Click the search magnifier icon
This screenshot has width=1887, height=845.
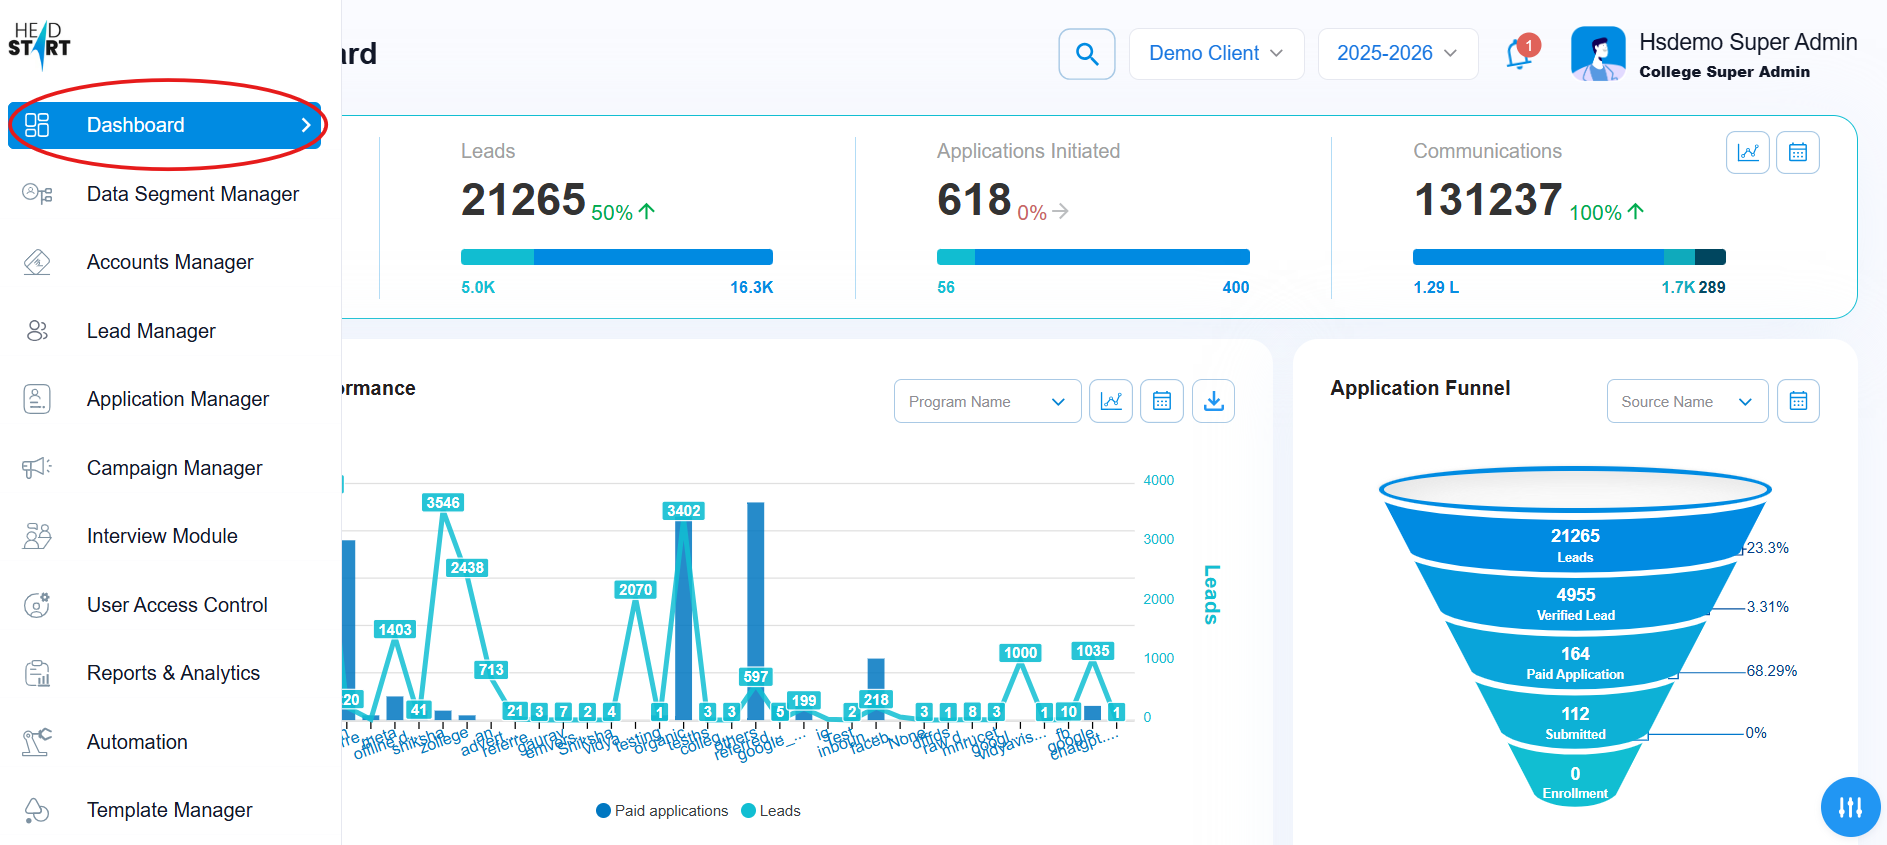coord(1086,54)
